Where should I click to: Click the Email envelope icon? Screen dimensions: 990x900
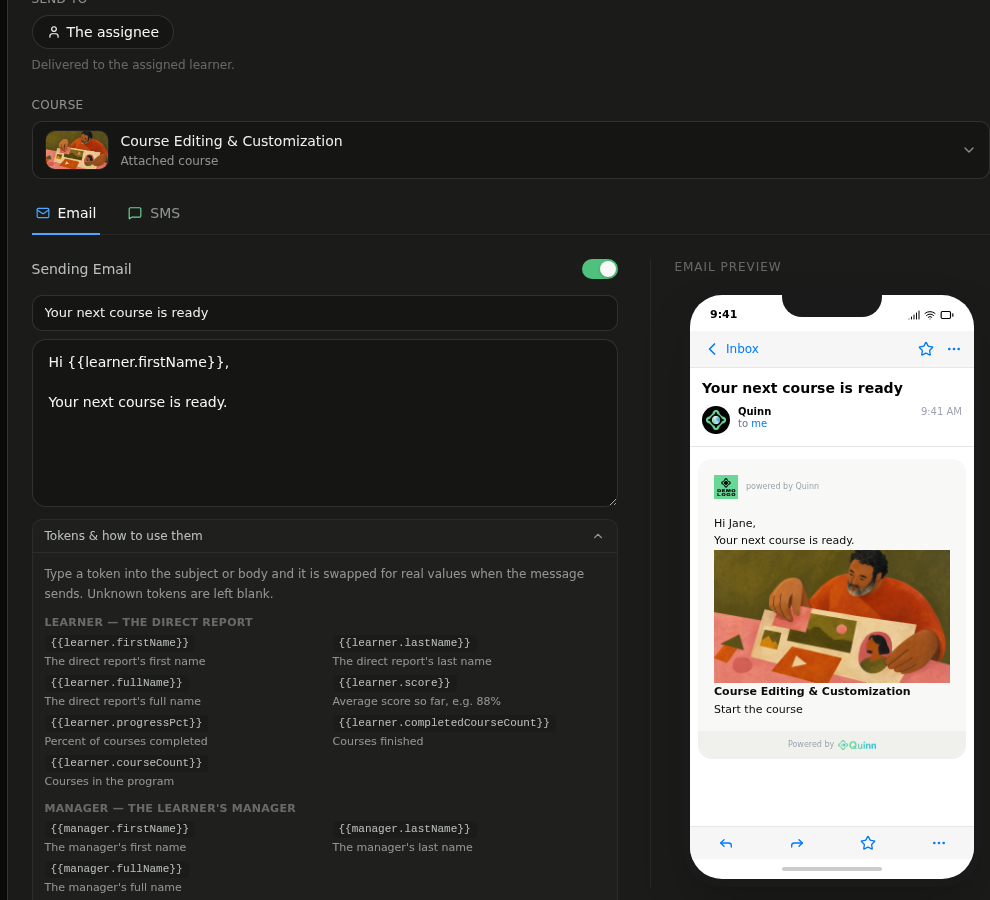coord(43,213)
